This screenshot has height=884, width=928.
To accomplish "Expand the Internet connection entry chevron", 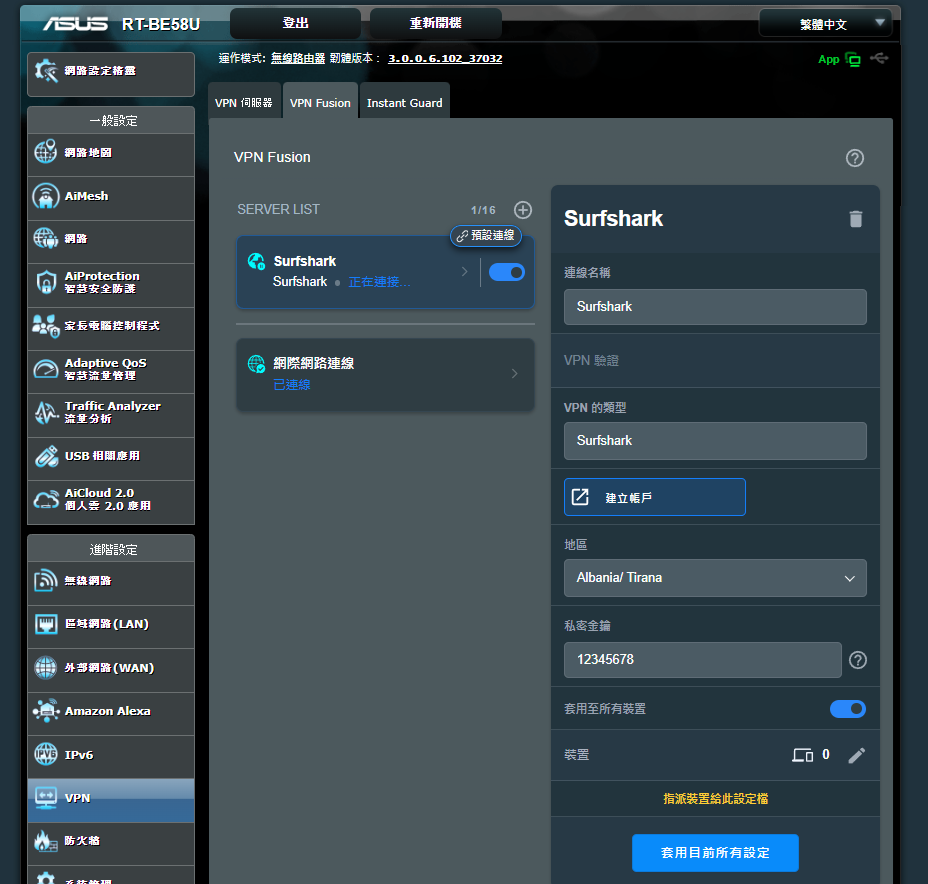I will 514,373.
